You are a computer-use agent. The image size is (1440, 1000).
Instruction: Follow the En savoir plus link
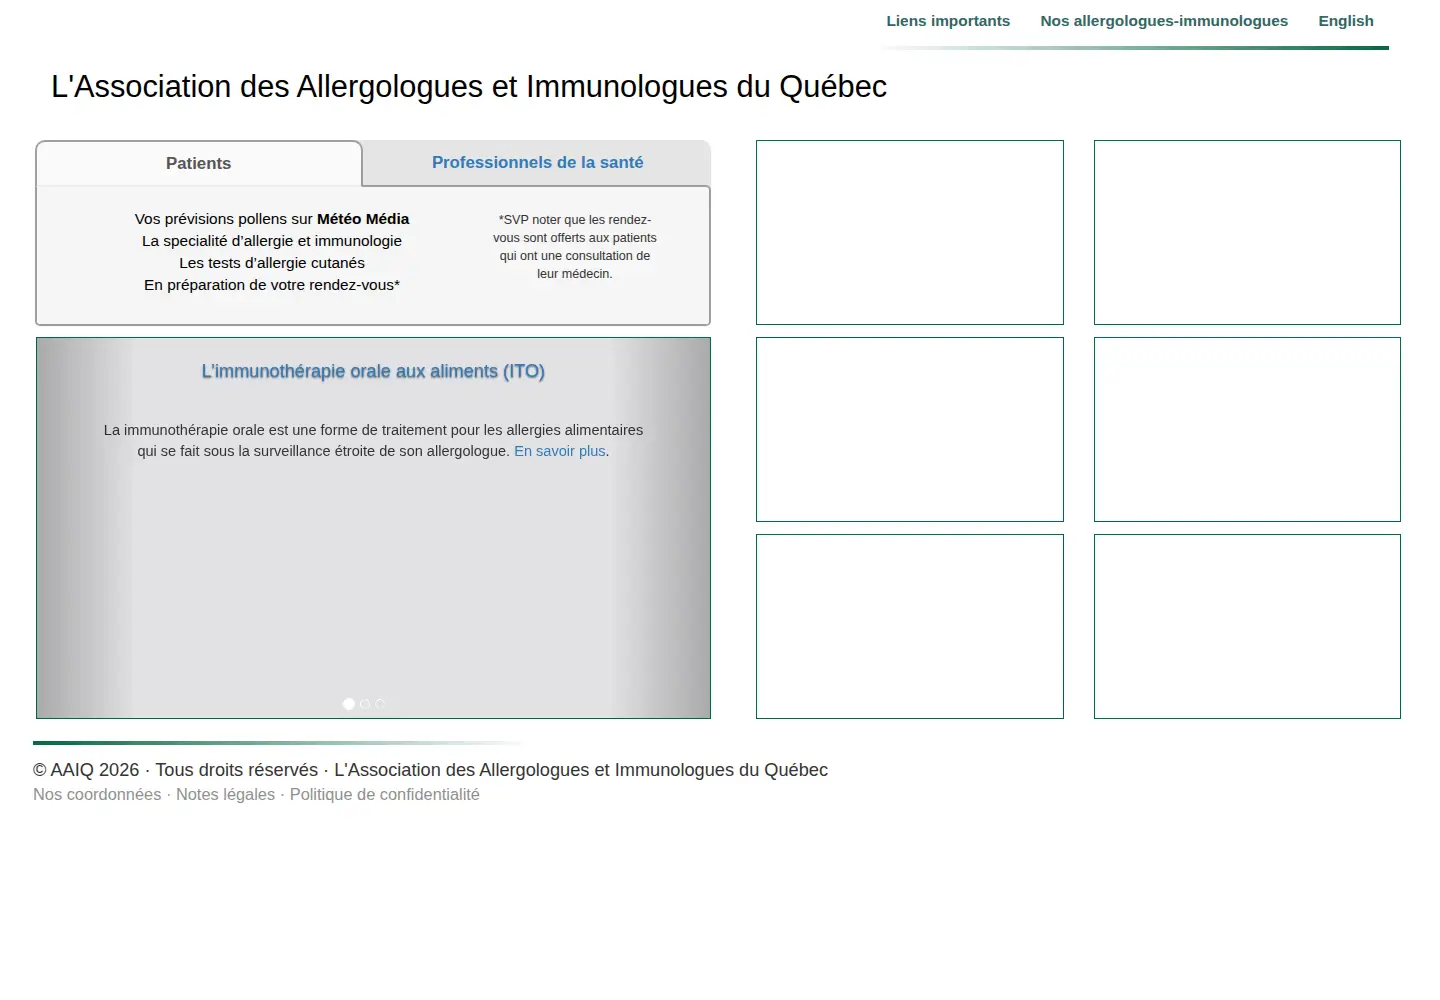click(x=560, y=451)
